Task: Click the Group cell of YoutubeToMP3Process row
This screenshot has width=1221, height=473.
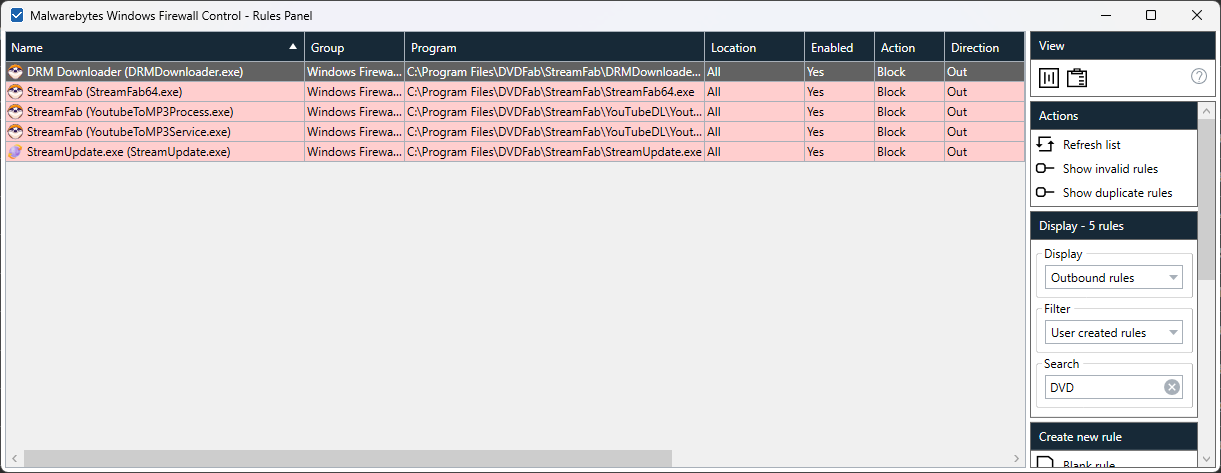Action: pyautogui.click(x=355, y=112)
